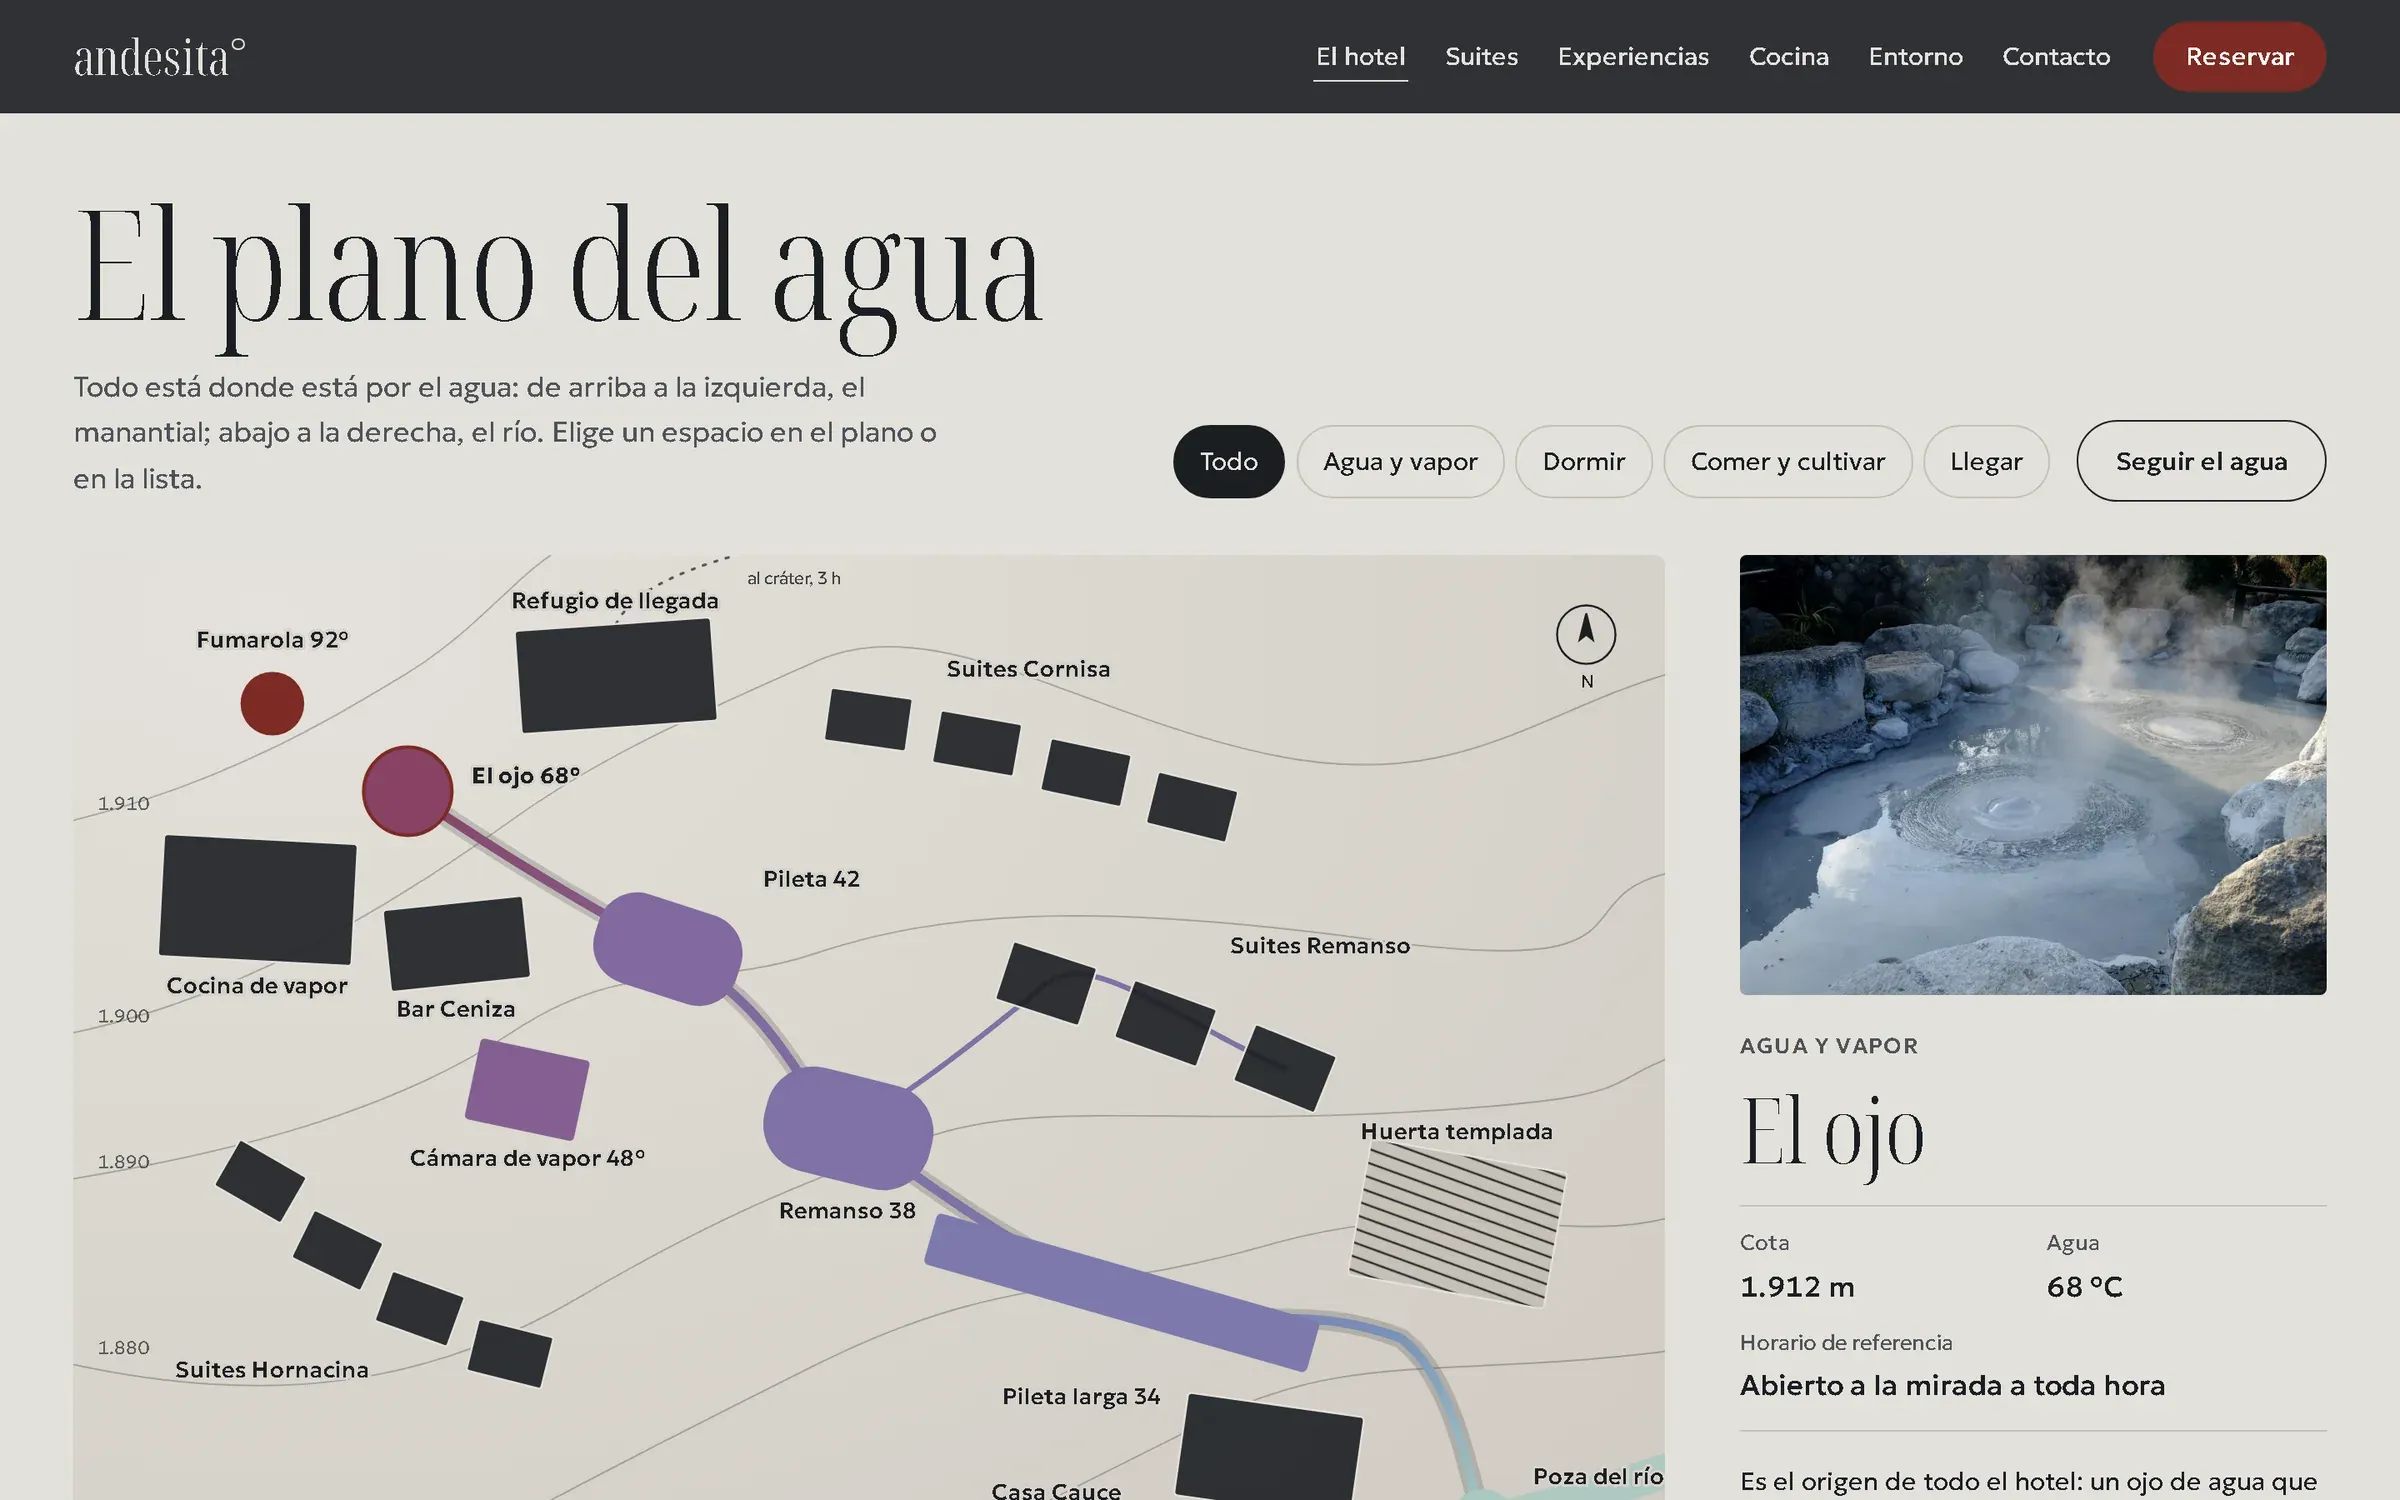Click the AGUA Y VAPOR category label

(x=1829, y=1046)
